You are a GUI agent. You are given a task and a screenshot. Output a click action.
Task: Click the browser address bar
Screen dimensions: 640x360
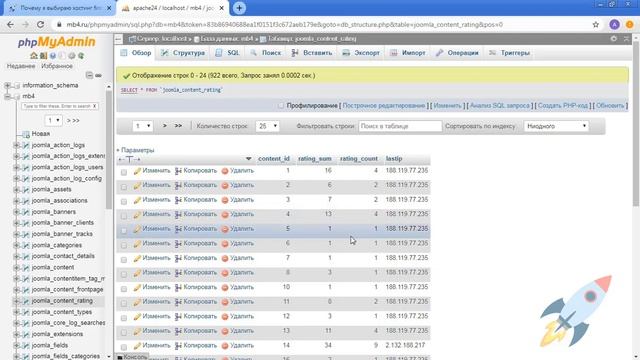coord(322,24)
